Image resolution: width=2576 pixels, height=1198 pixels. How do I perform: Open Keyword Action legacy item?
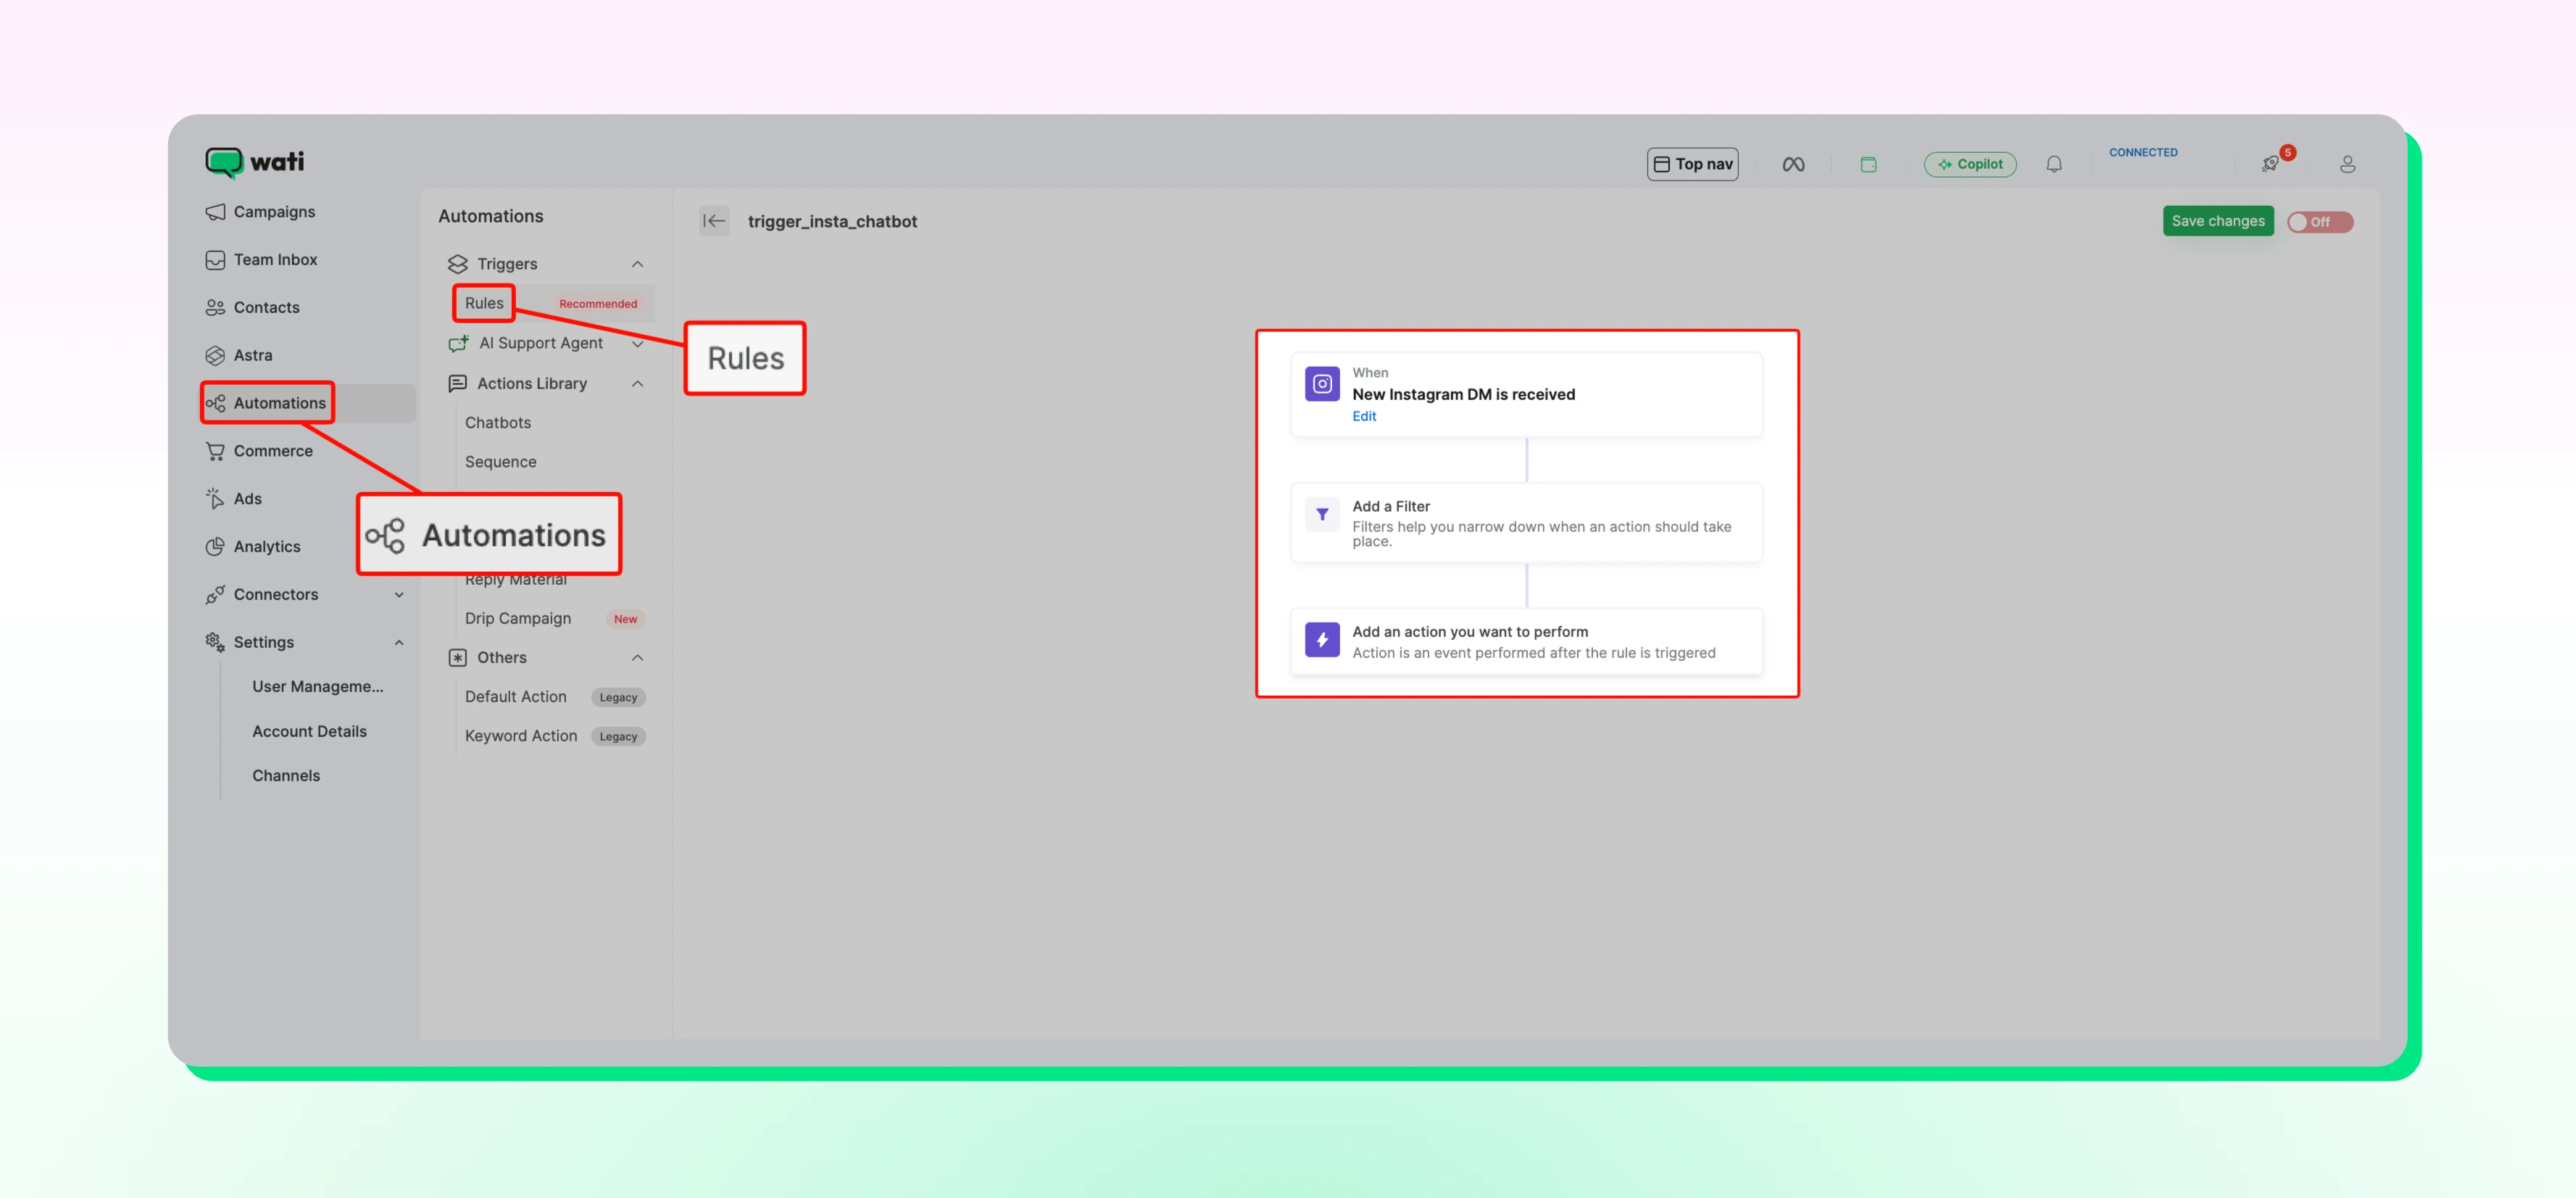click(521, 736)
